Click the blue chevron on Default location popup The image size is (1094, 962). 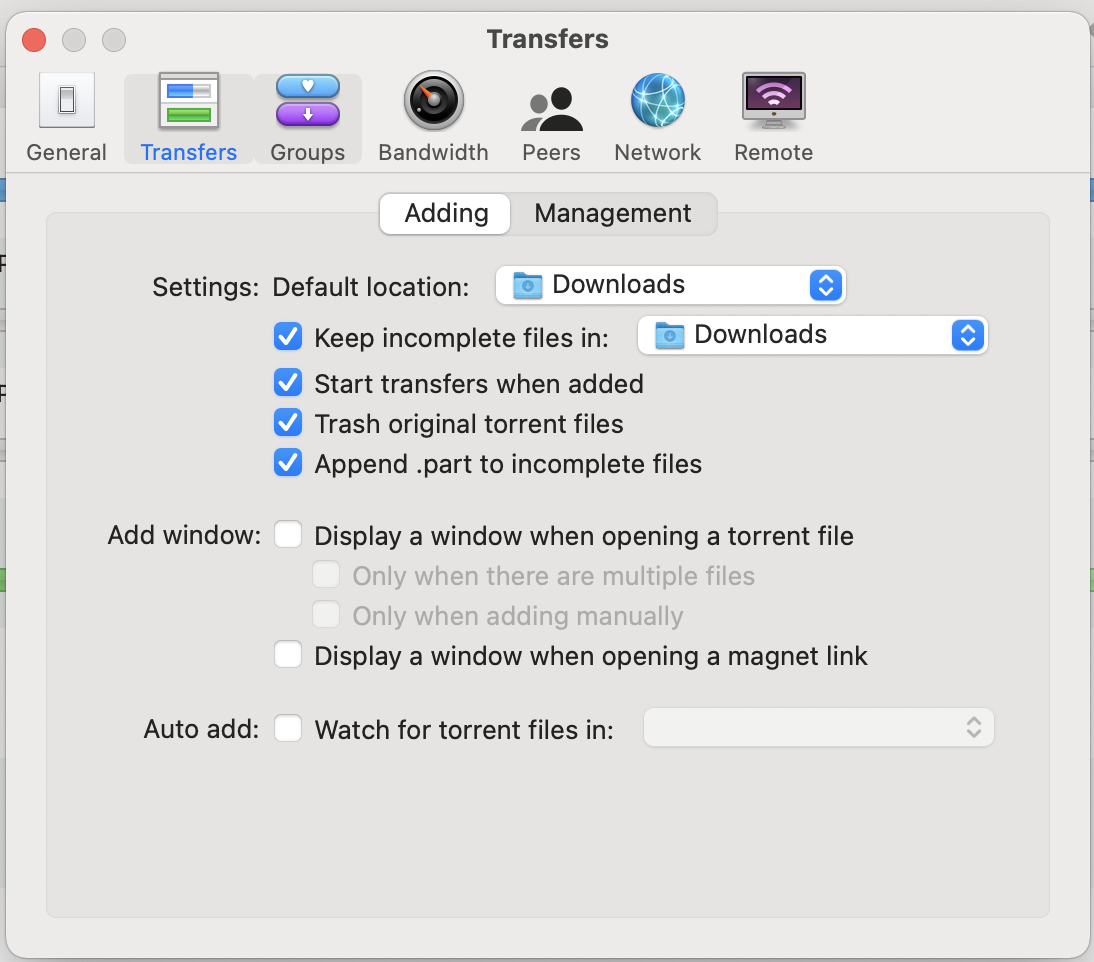coord(825,285)
